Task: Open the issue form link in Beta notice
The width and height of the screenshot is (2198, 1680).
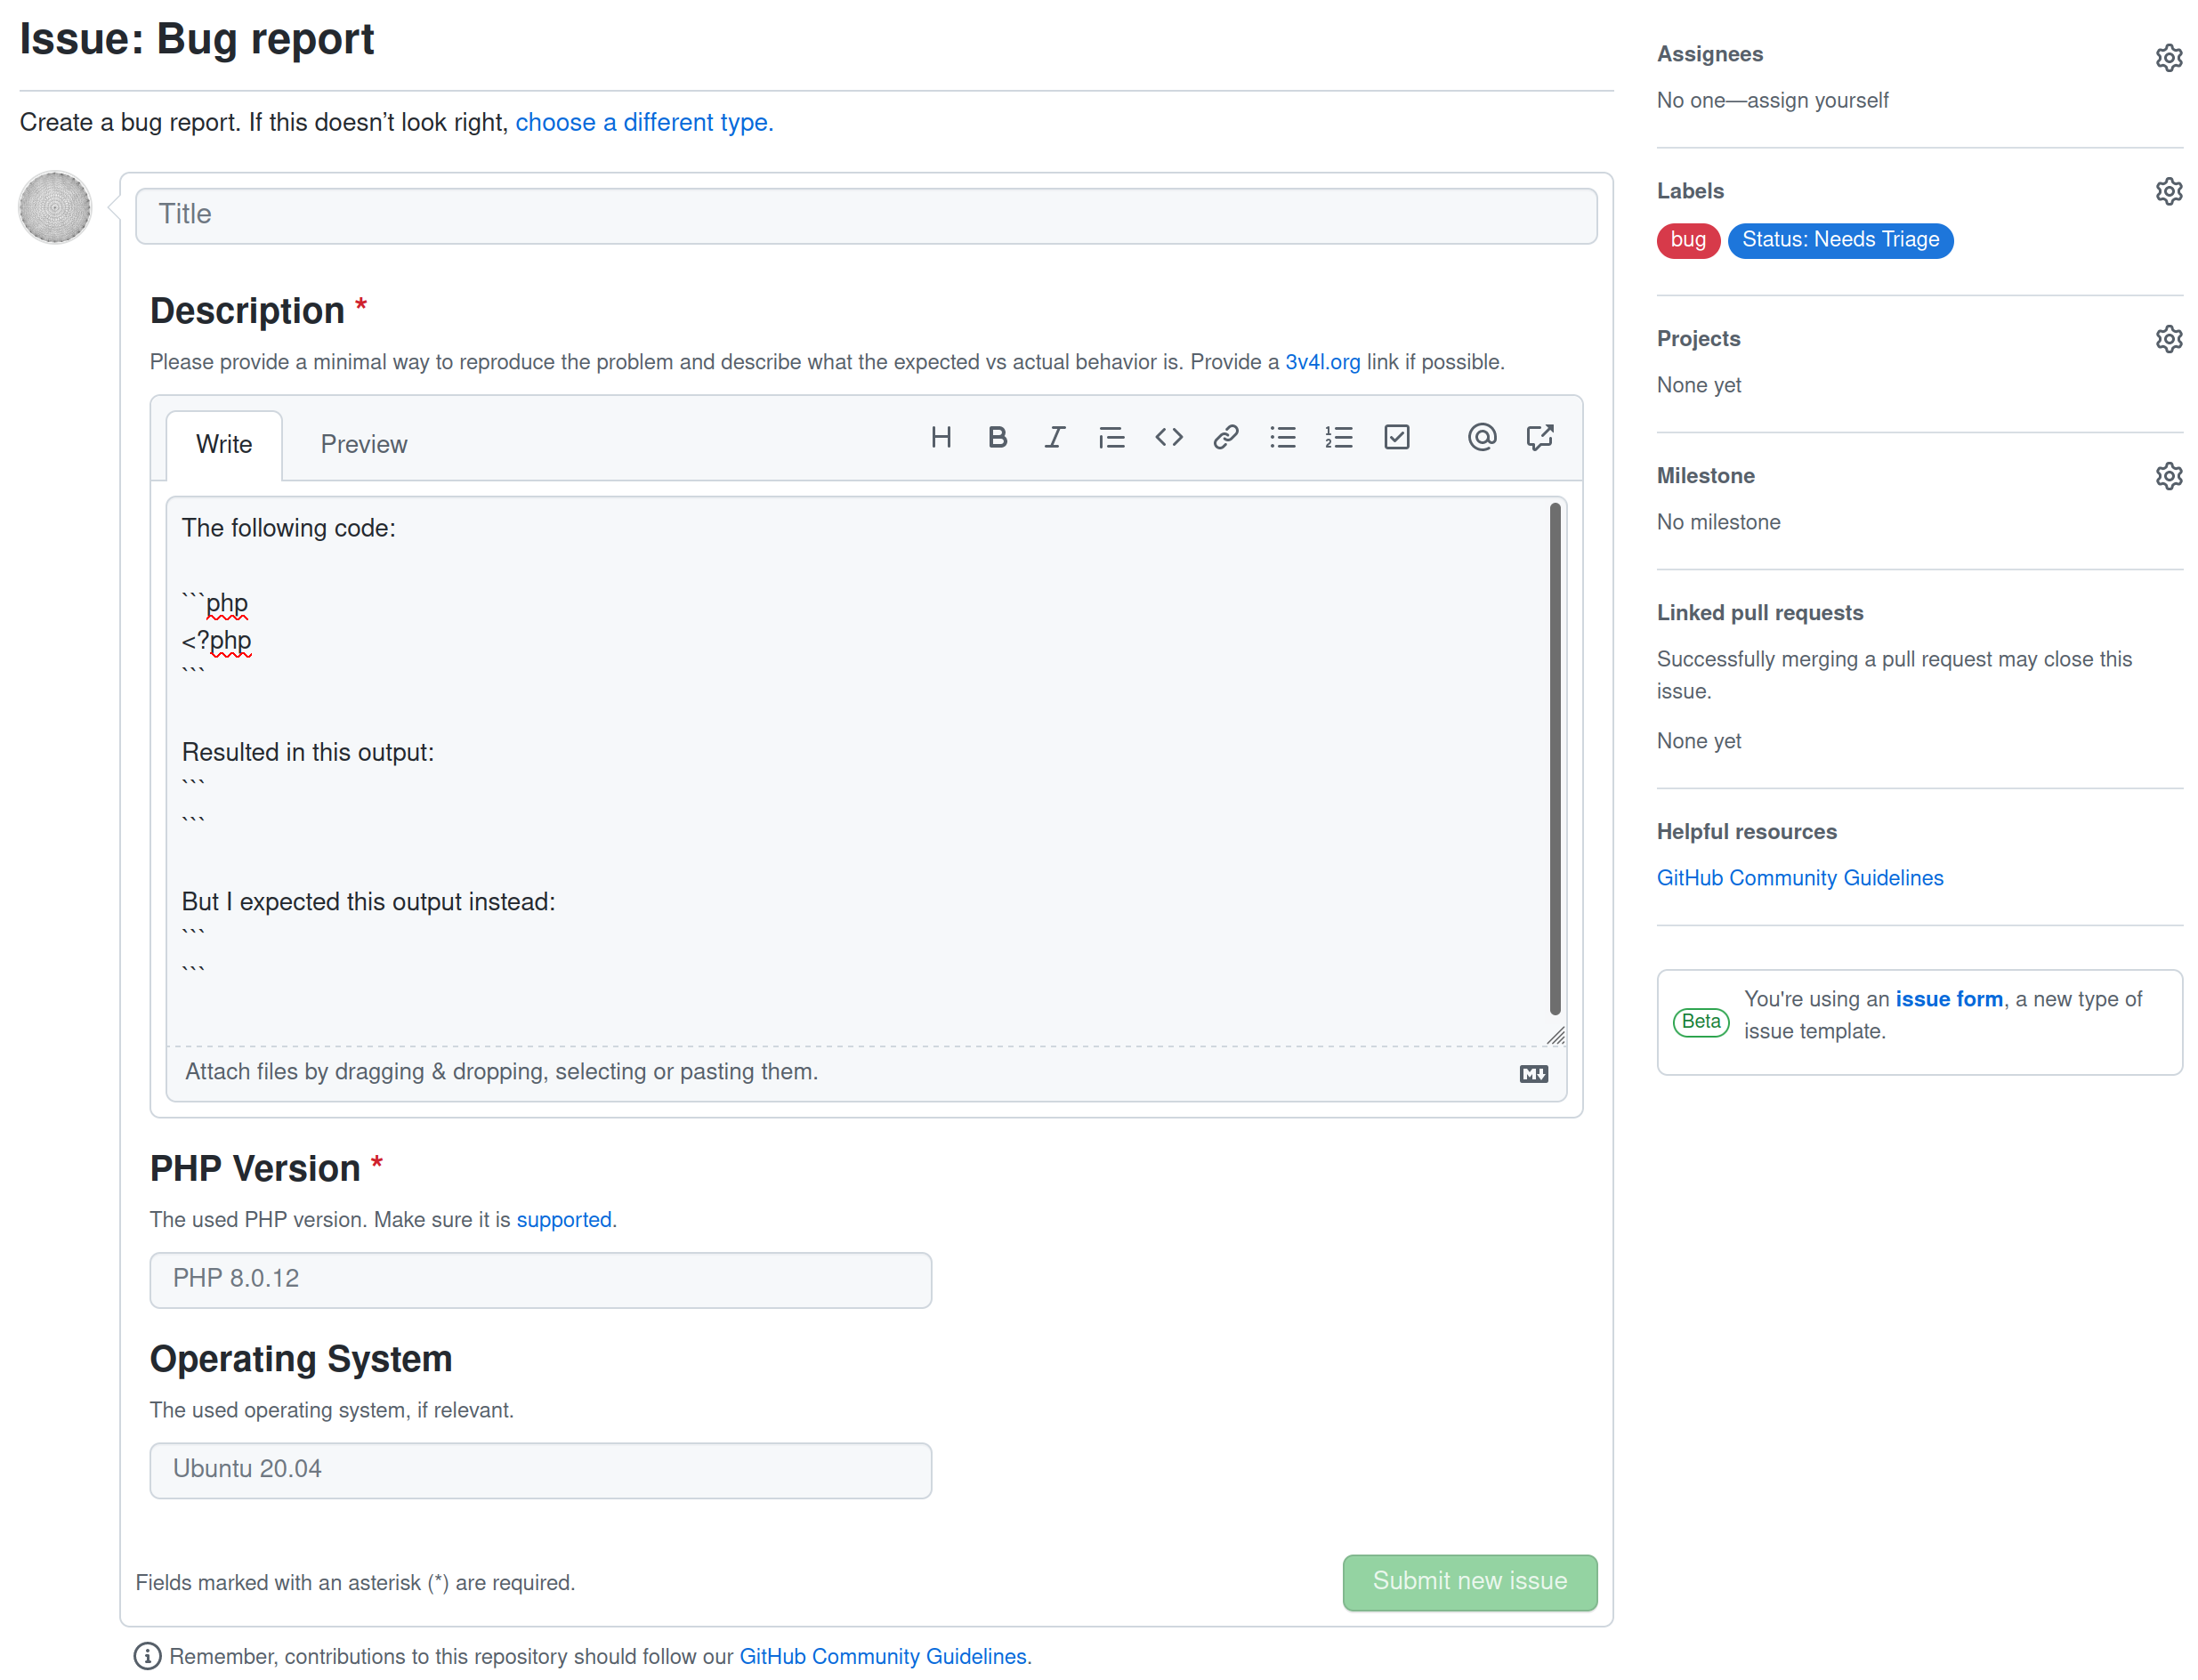Action: 1948,999
